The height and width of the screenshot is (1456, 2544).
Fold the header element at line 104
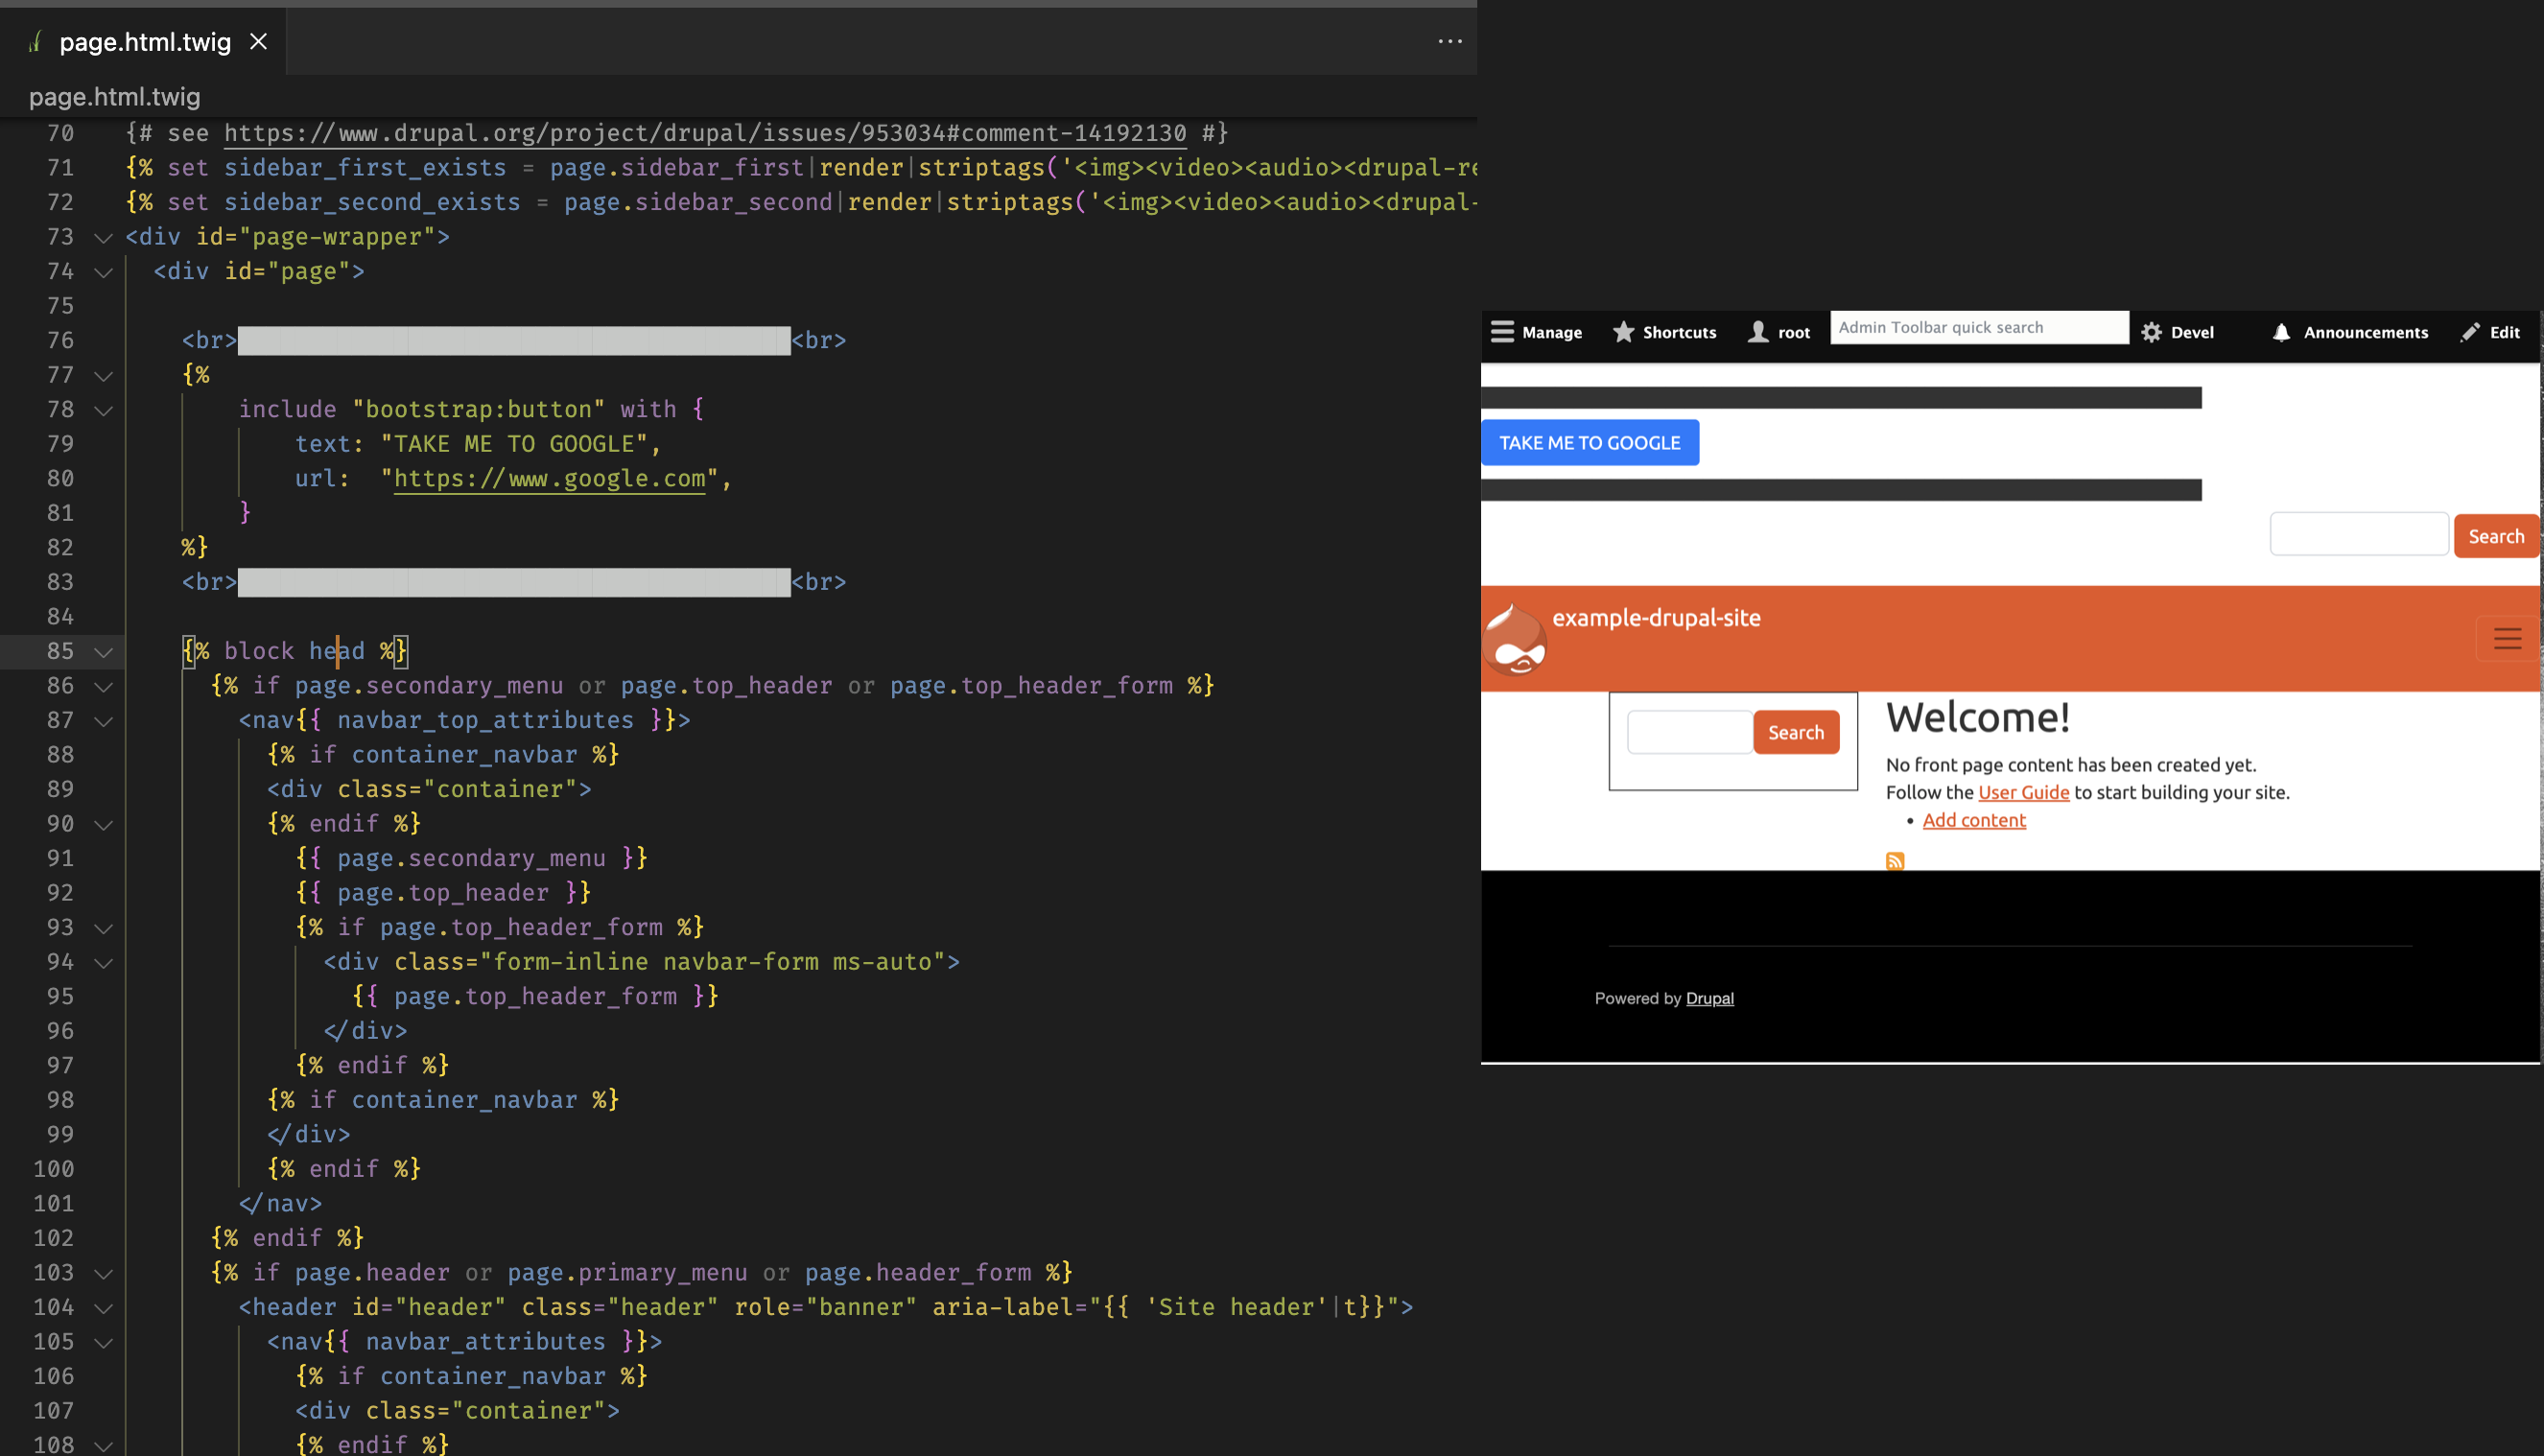[x=103, y=1308]
